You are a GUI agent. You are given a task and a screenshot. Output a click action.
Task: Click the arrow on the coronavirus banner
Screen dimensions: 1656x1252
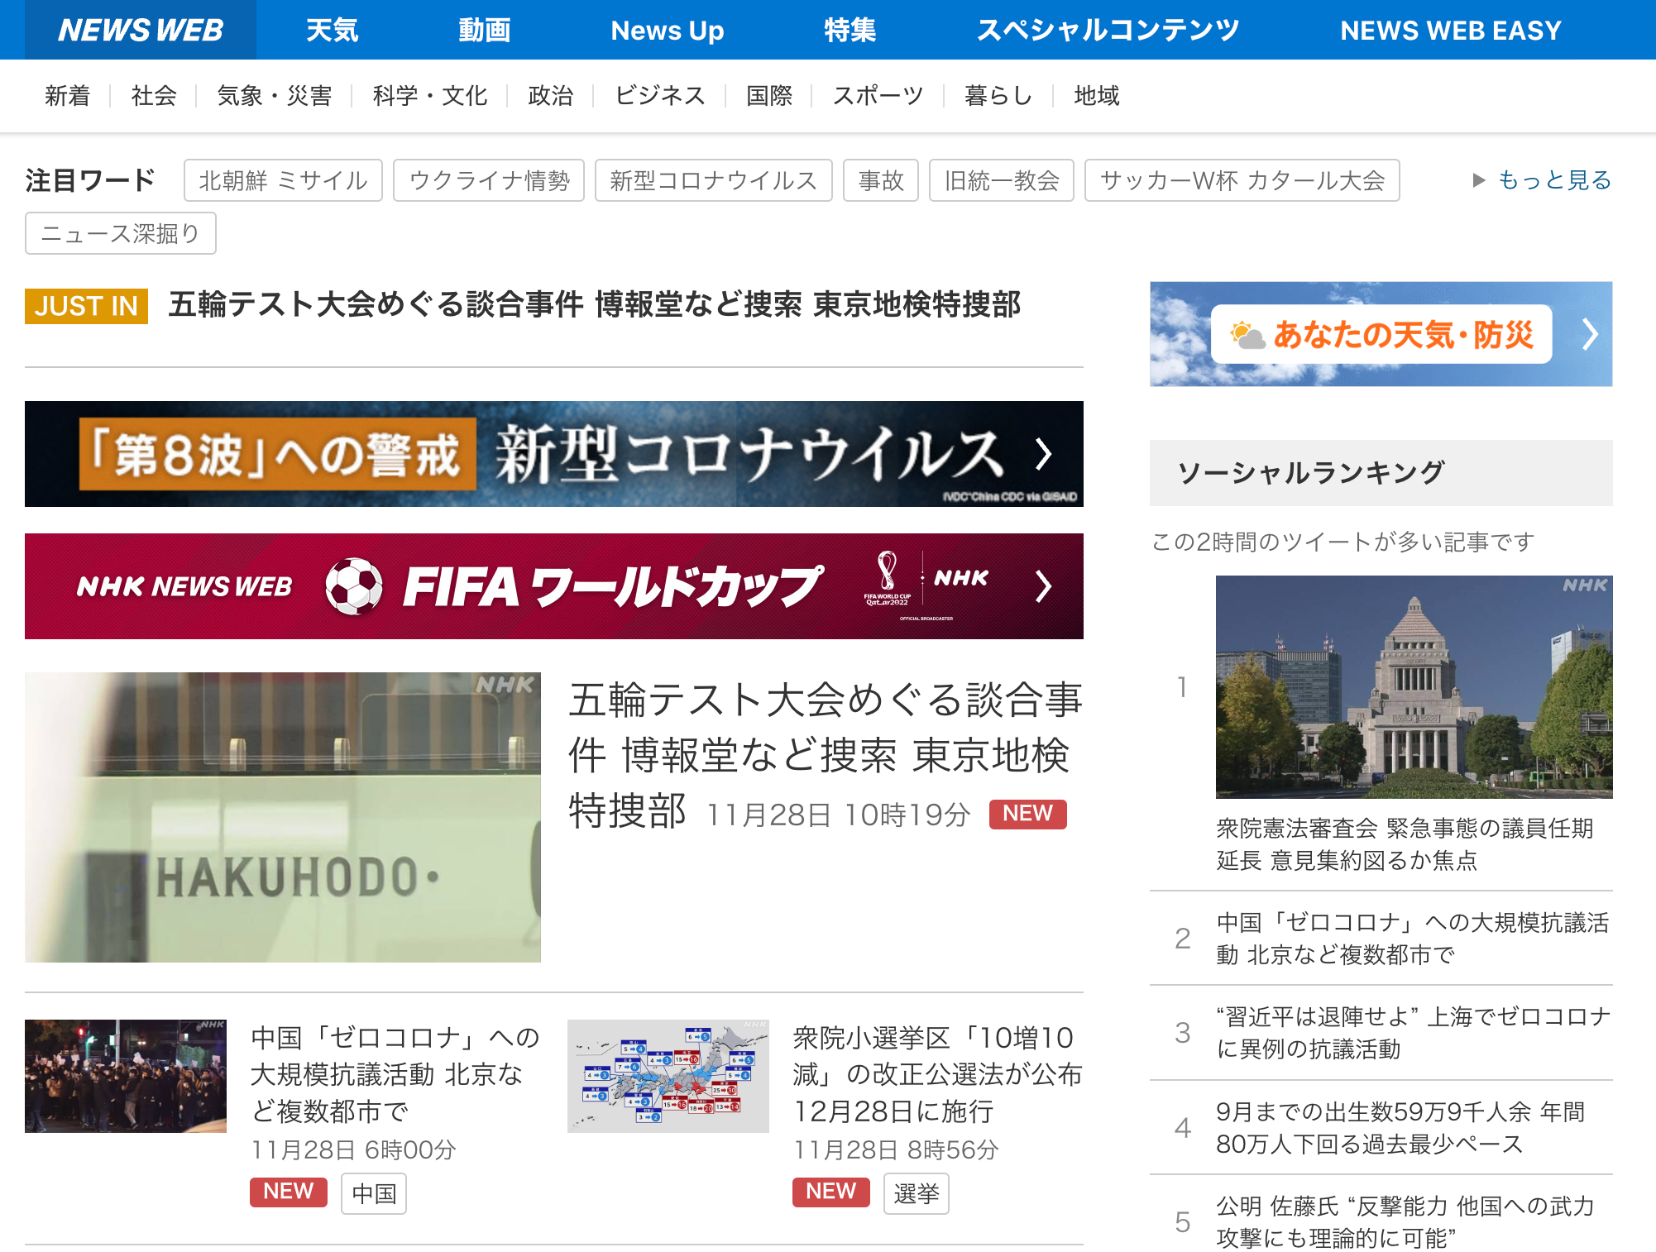[1043, 454]
